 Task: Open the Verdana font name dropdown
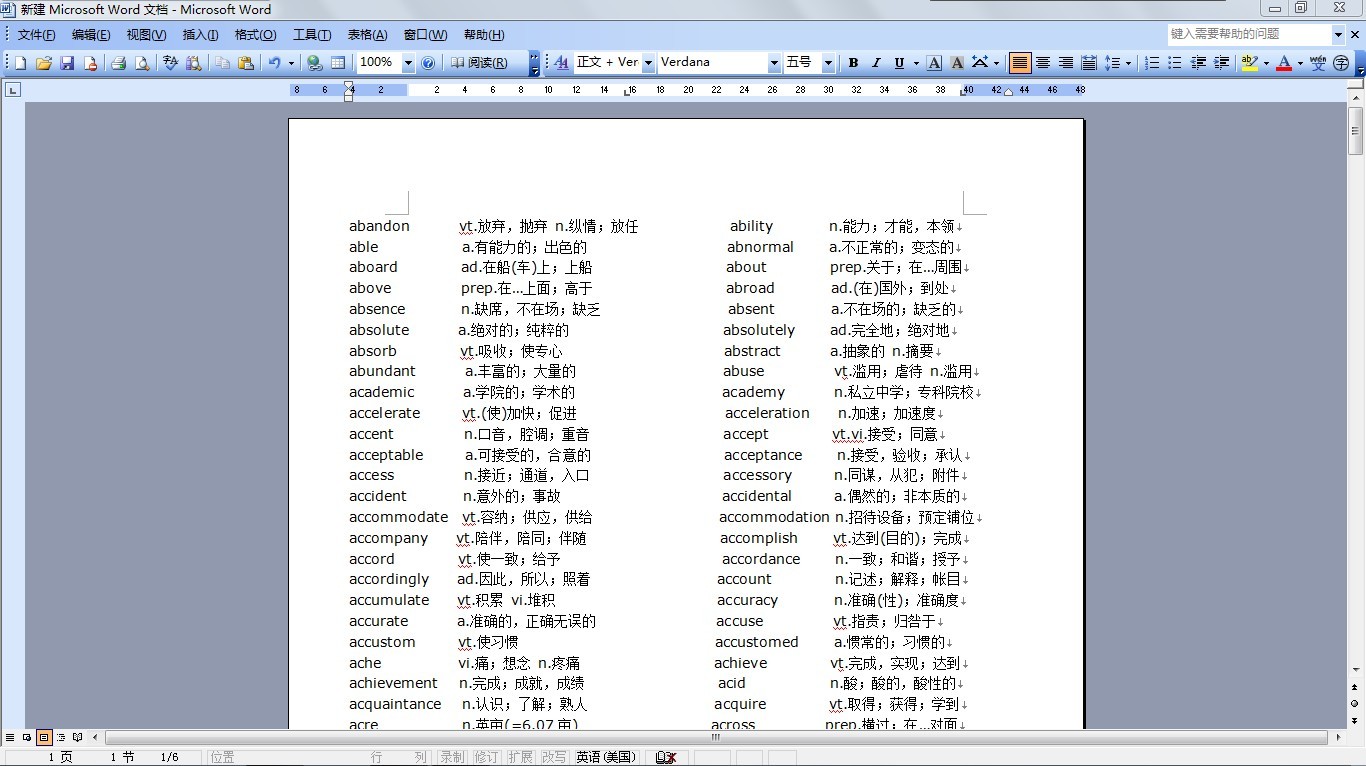775,62
